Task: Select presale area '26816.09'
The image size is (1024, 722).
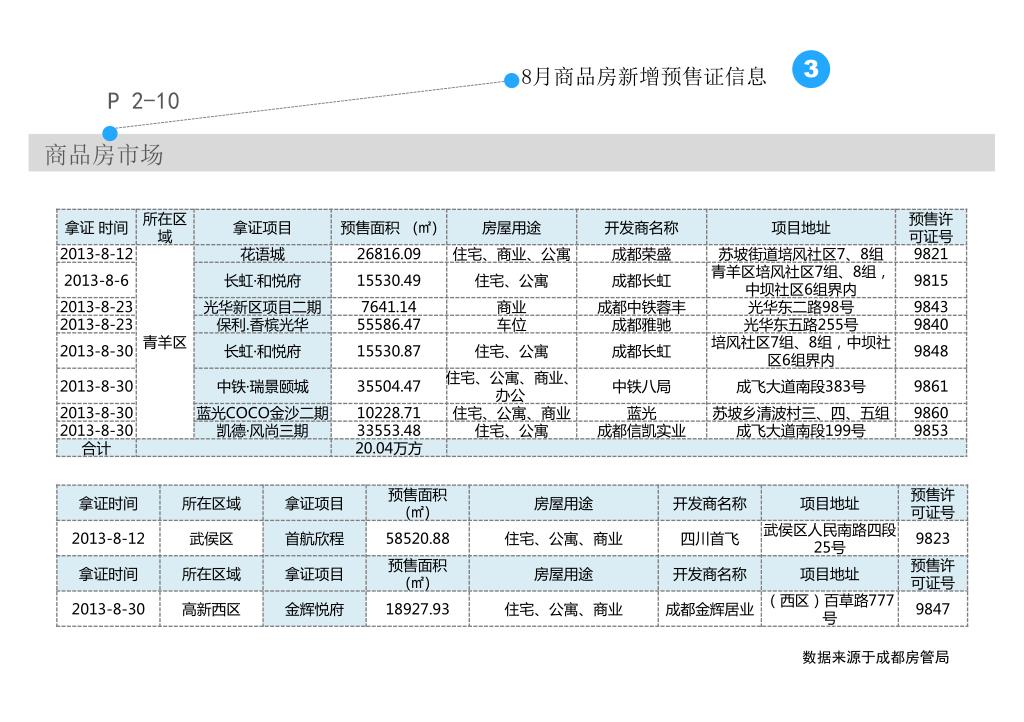Action: [x=389, y=254]
